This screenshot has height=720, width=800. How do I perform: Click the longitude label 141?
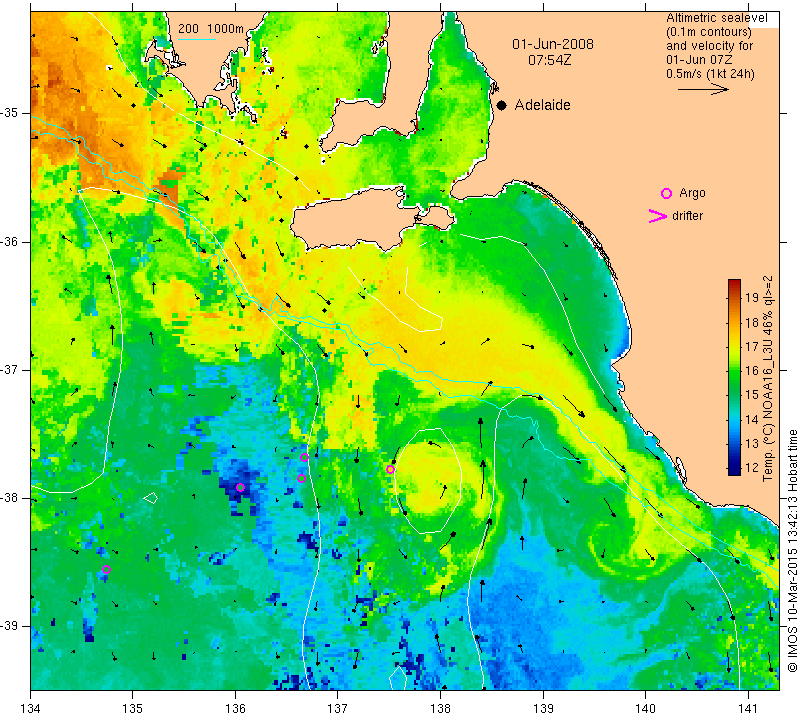click(x=748, y=708)
